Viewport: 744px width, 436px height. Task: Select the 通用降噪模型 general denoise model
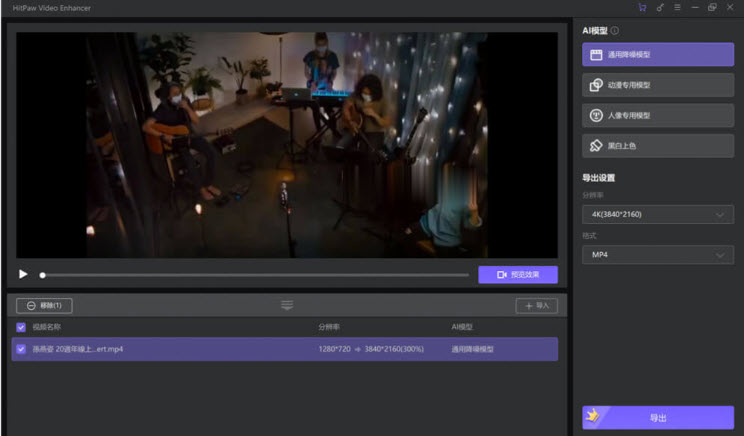pos(658,55)
